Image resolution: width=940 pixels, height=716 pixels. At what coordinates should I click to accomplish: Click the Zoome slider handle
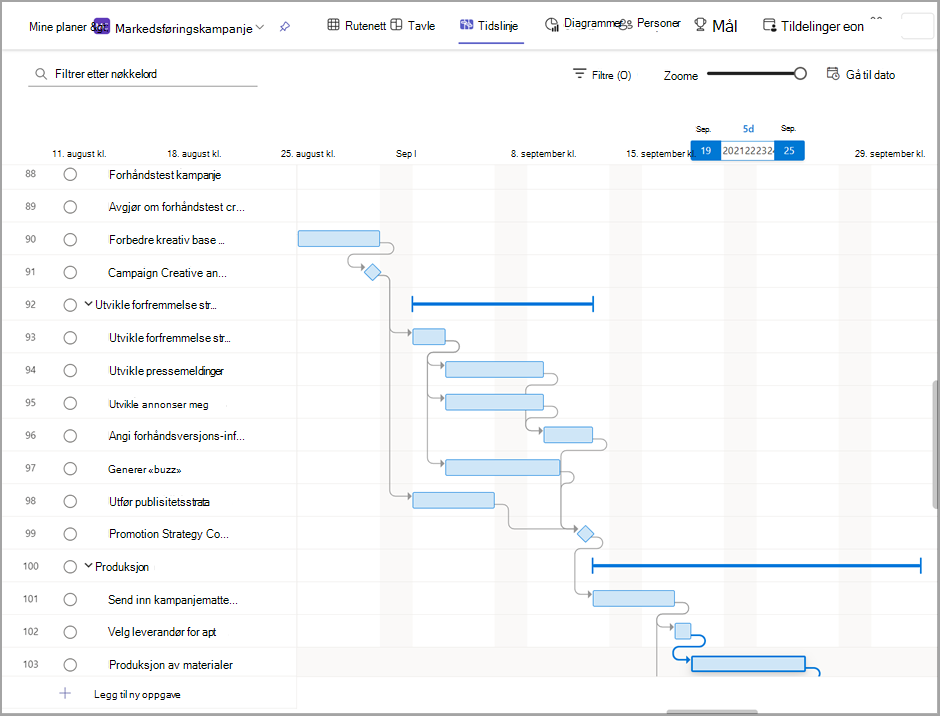(800, 74)
